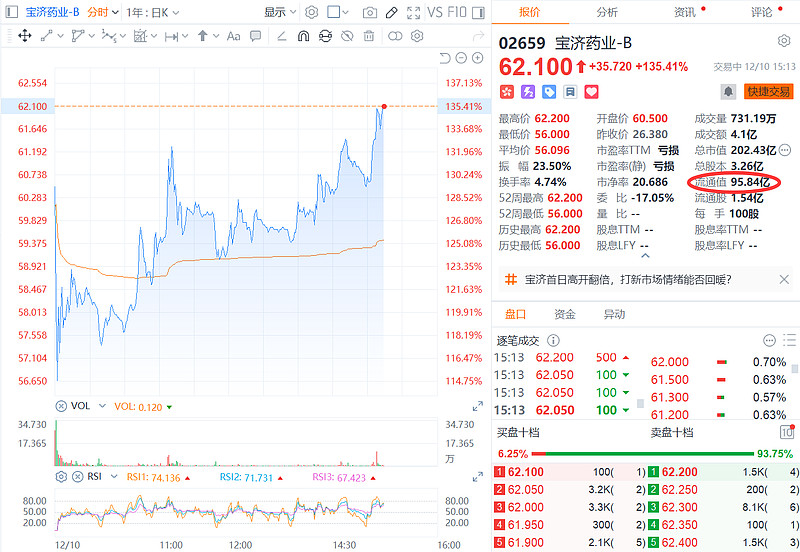The width and height of the screenshot is (800, 552).
Task: Click the Hong Kong market flag badge
Action: coord(506,92)
